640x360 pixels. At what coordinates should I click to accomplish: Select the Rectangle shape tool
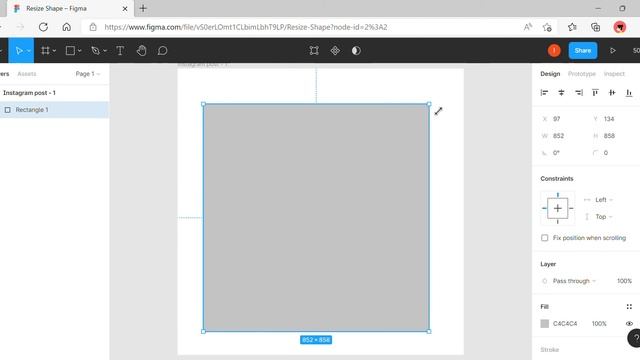pos(70,51)
